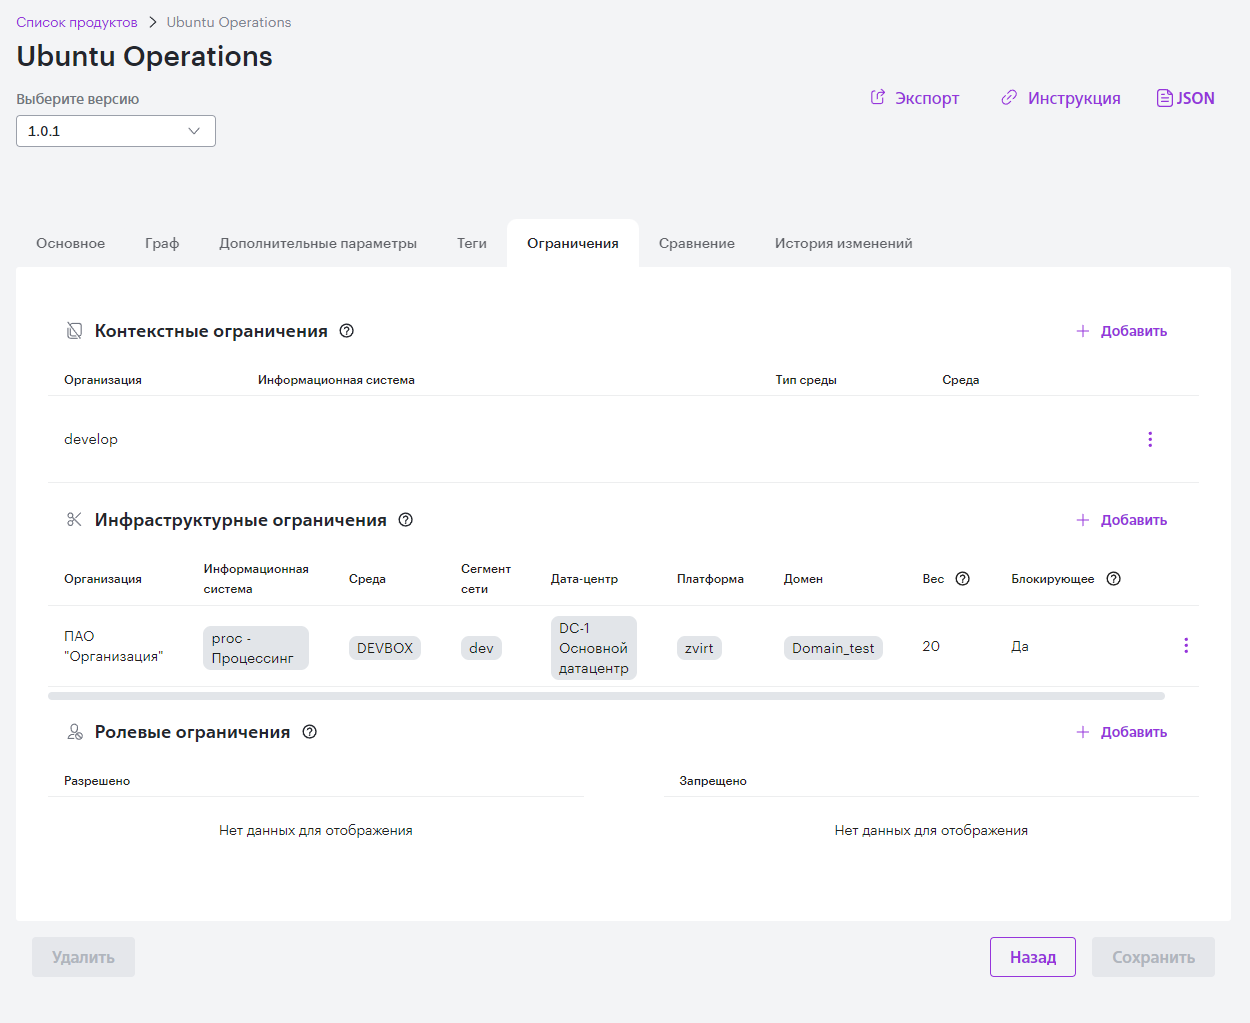The image size is (1250, 1023).
Task: Click the Экспорт export icon
Action: tap(878, 97)
